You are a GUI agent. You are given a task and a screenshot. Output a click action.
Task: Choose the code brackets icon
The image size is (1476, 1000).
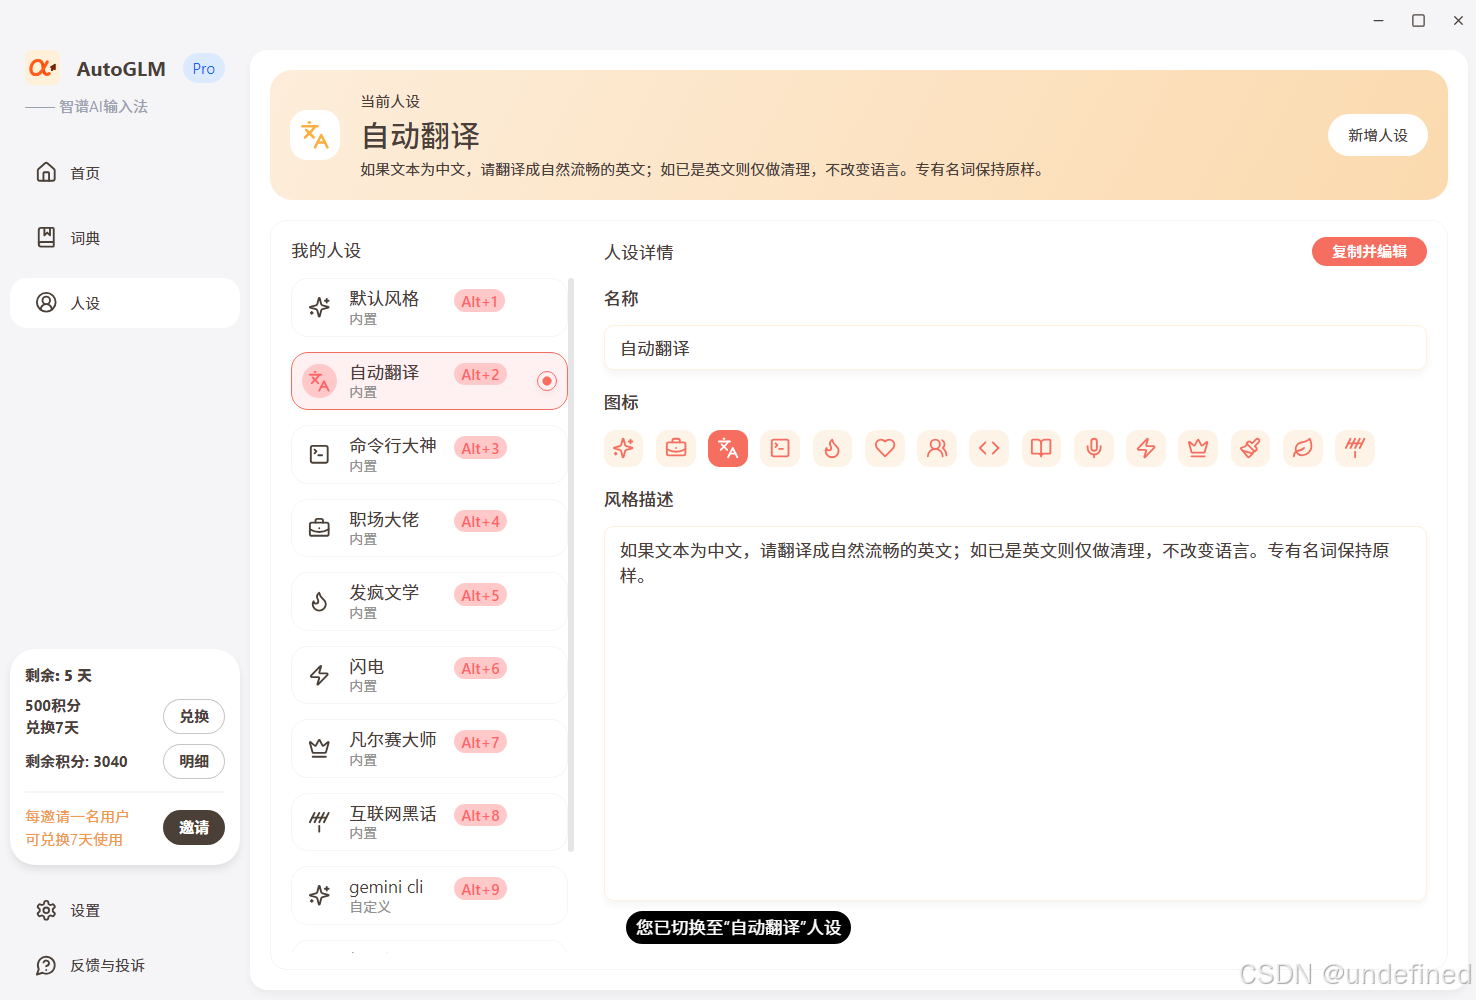pyautogui.click(x=989, y=448)
